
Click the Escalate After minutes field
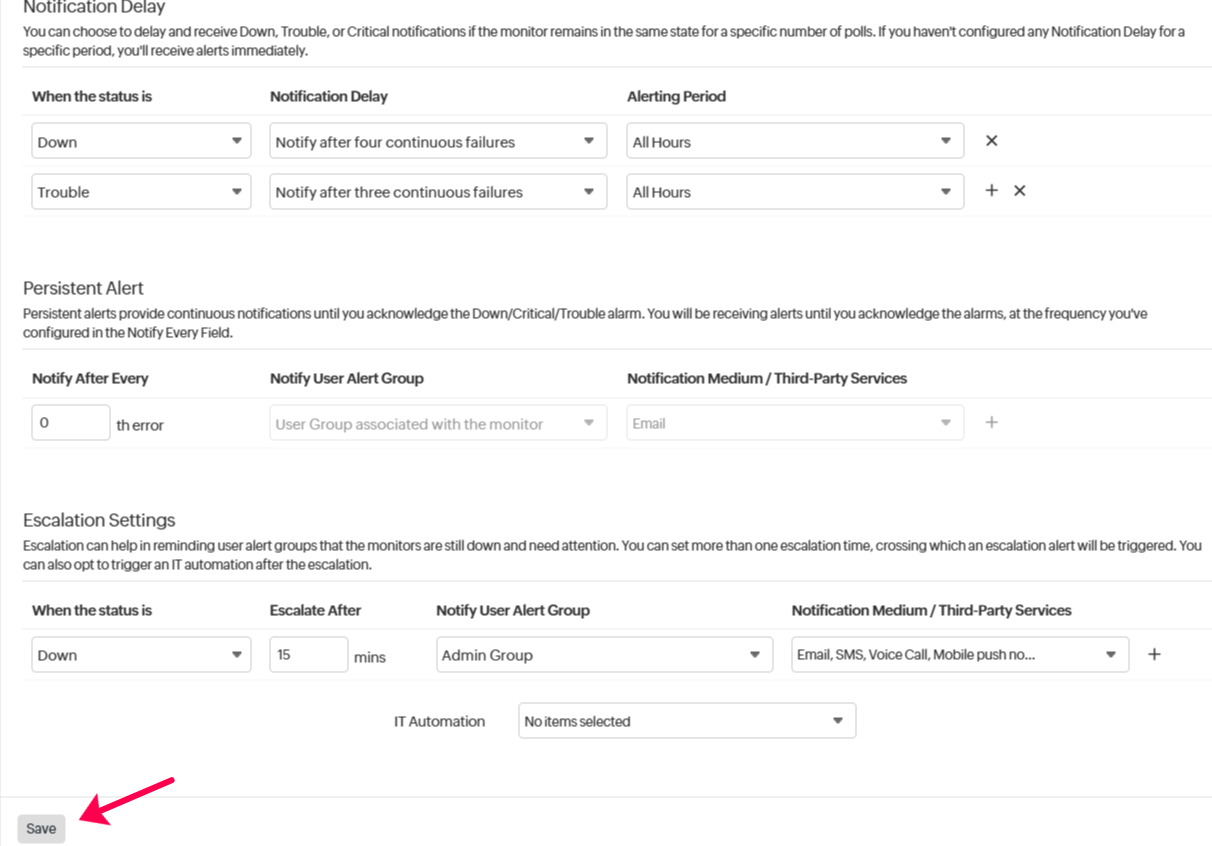tap(308, 655)
